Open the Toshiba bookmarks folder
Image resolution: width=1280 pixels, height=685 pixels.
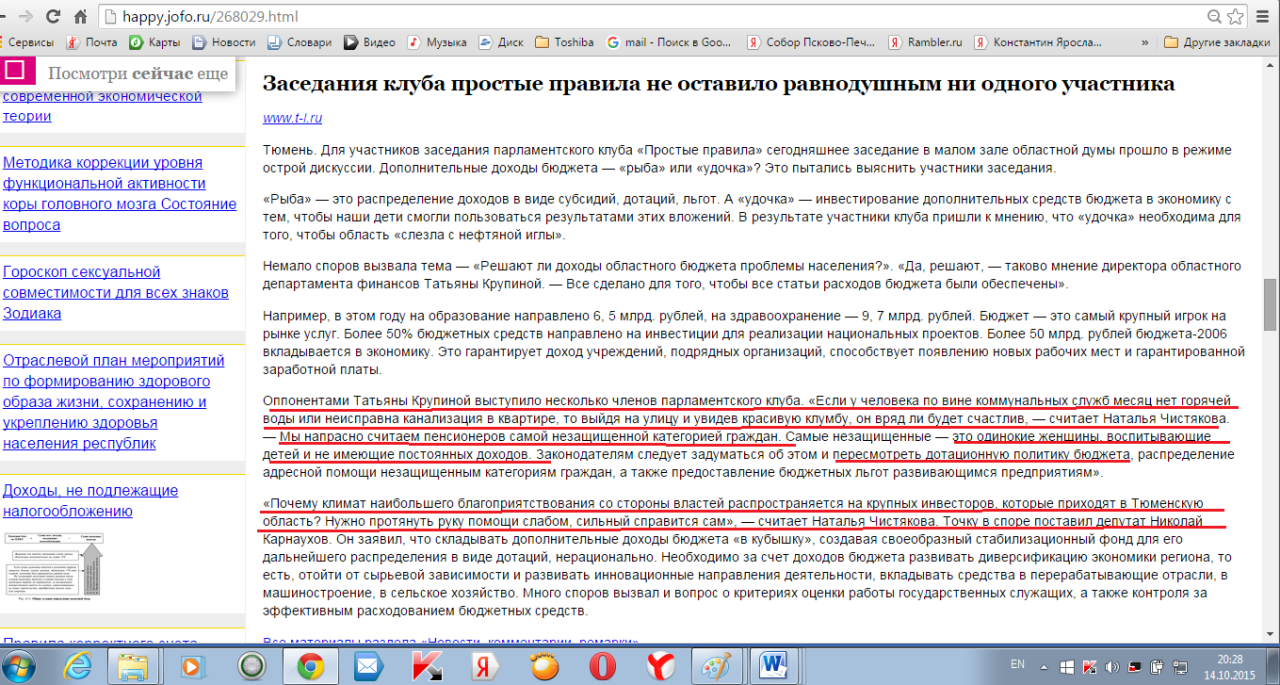pos(564,43)
